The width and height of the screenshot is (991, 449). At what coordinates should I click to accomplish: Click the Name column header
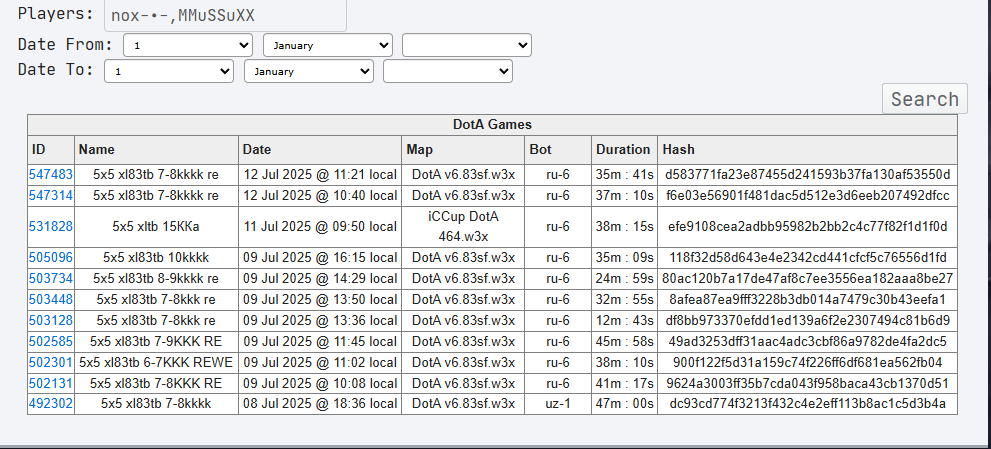coord(156,149)
